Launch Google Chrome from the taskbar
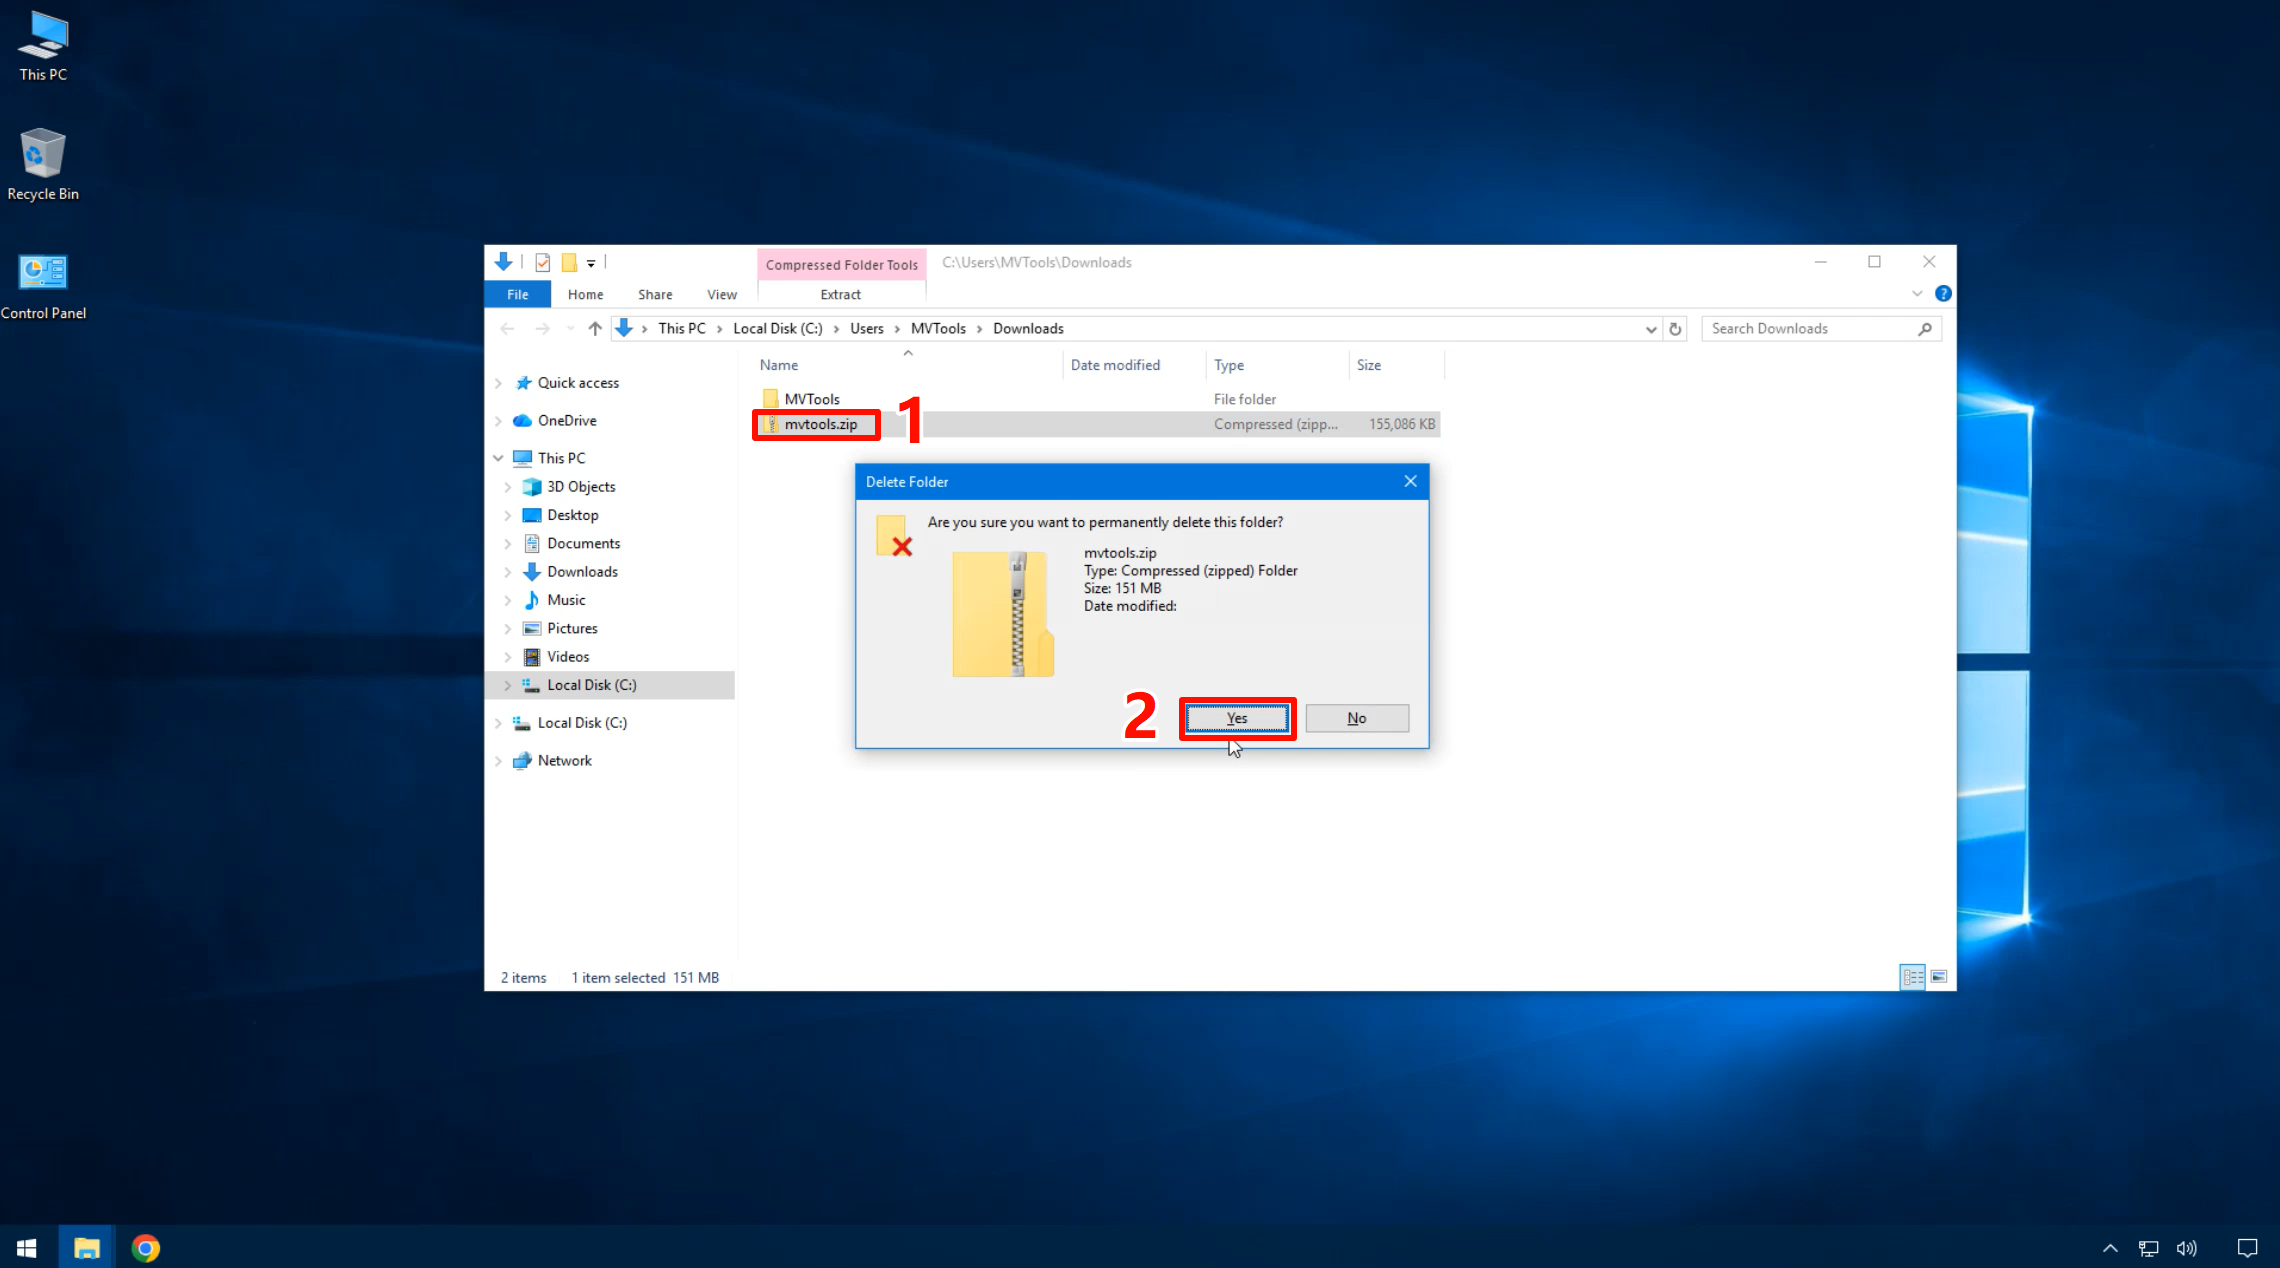Screen dimensions: 2280x1268 (x=145, y=1247)
